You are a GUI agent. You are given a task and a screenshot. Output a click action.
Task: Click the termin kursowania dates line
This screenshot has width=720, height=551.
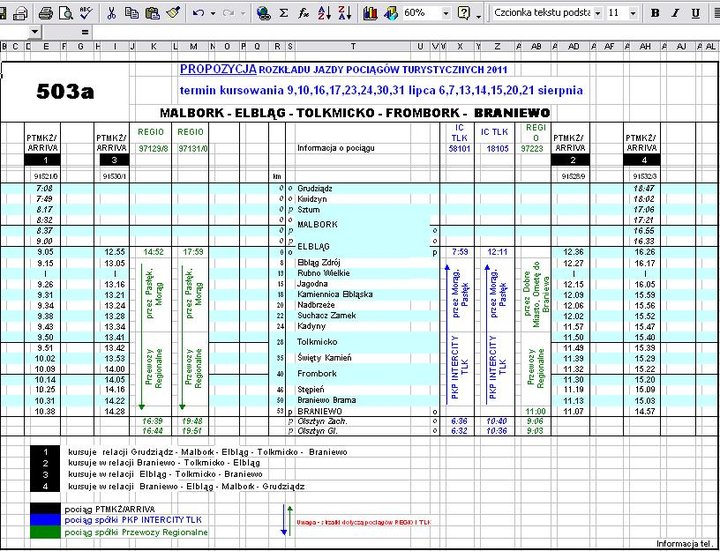coord(381,90)
